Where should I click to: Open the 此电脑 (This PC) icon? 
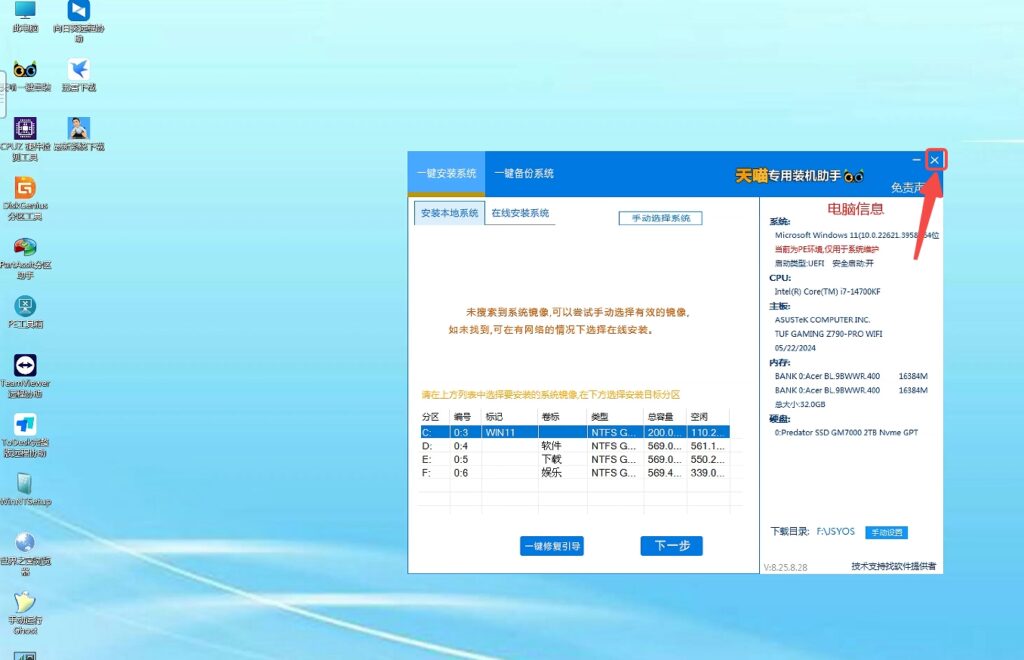click(25, 12)
